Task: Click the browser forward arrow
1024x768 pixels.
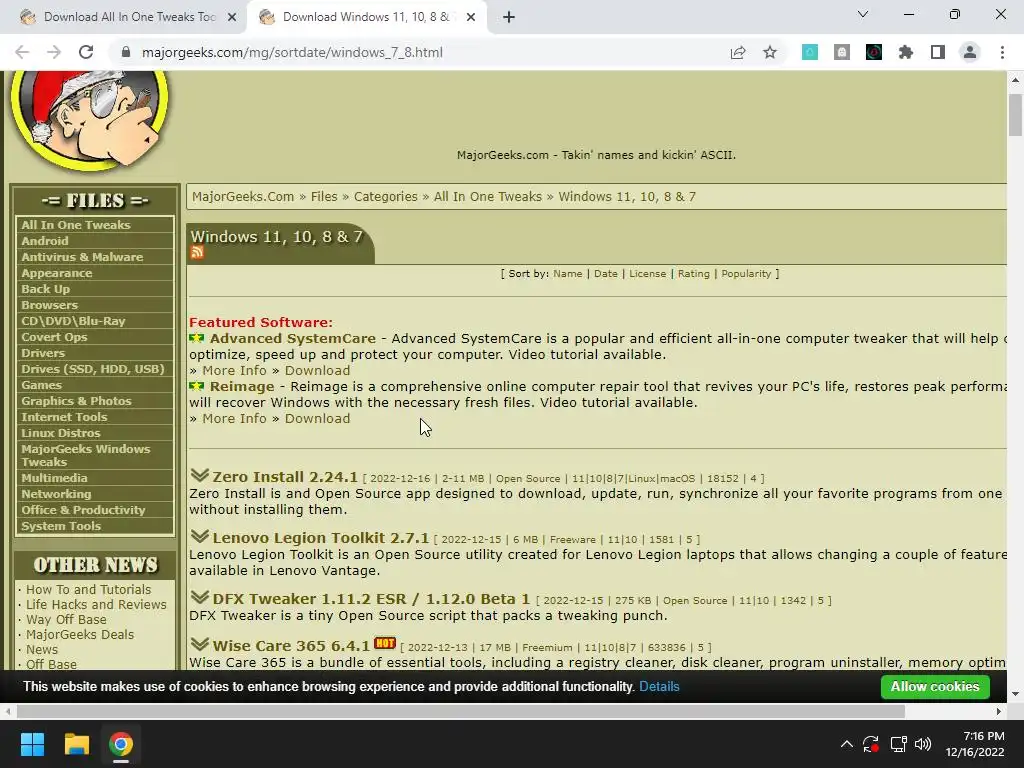Action: (54, 52)
